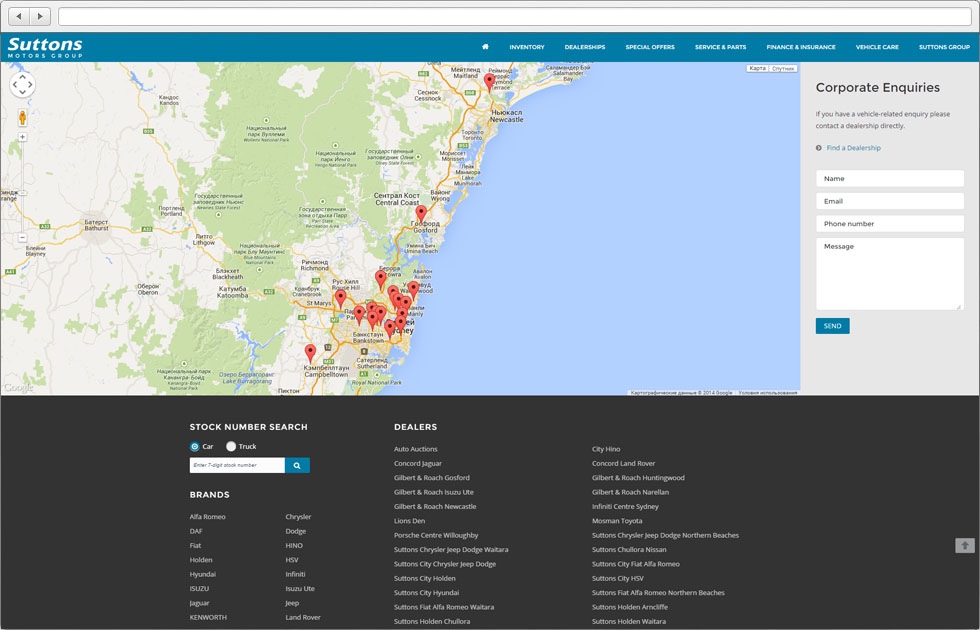Click the Send button

pyautogui.click(x=832, y=326)
